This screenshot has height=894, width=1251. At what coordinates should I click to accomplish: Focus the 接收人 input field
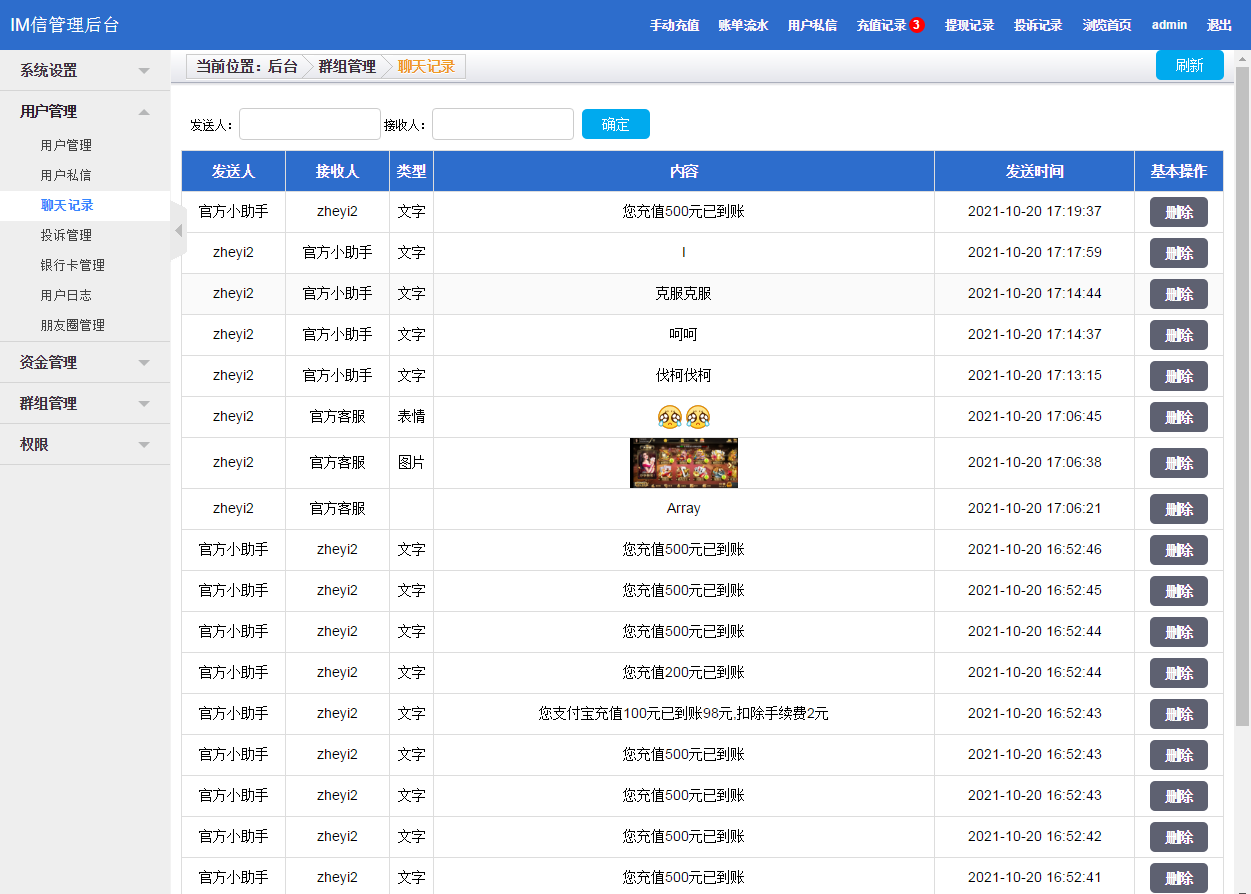tap(502, 124)
